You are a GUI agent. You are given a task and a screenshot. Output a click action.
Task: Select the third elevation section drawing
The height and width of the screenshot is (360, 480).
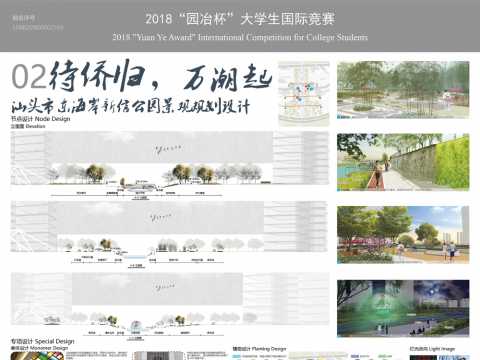170,306
